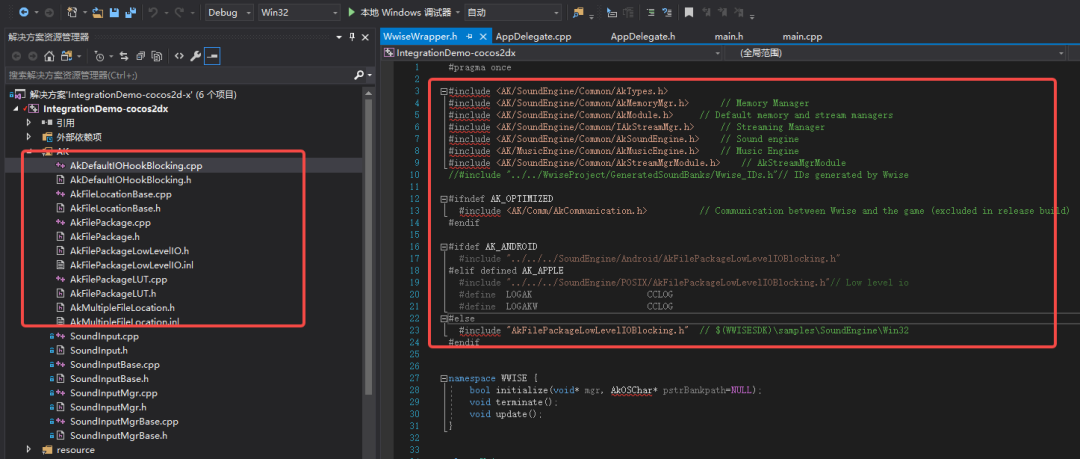Image resolution: width=1080 pixels, height=459 pixels.
Task: Expand the resource folder node
Action: point(30,450)
